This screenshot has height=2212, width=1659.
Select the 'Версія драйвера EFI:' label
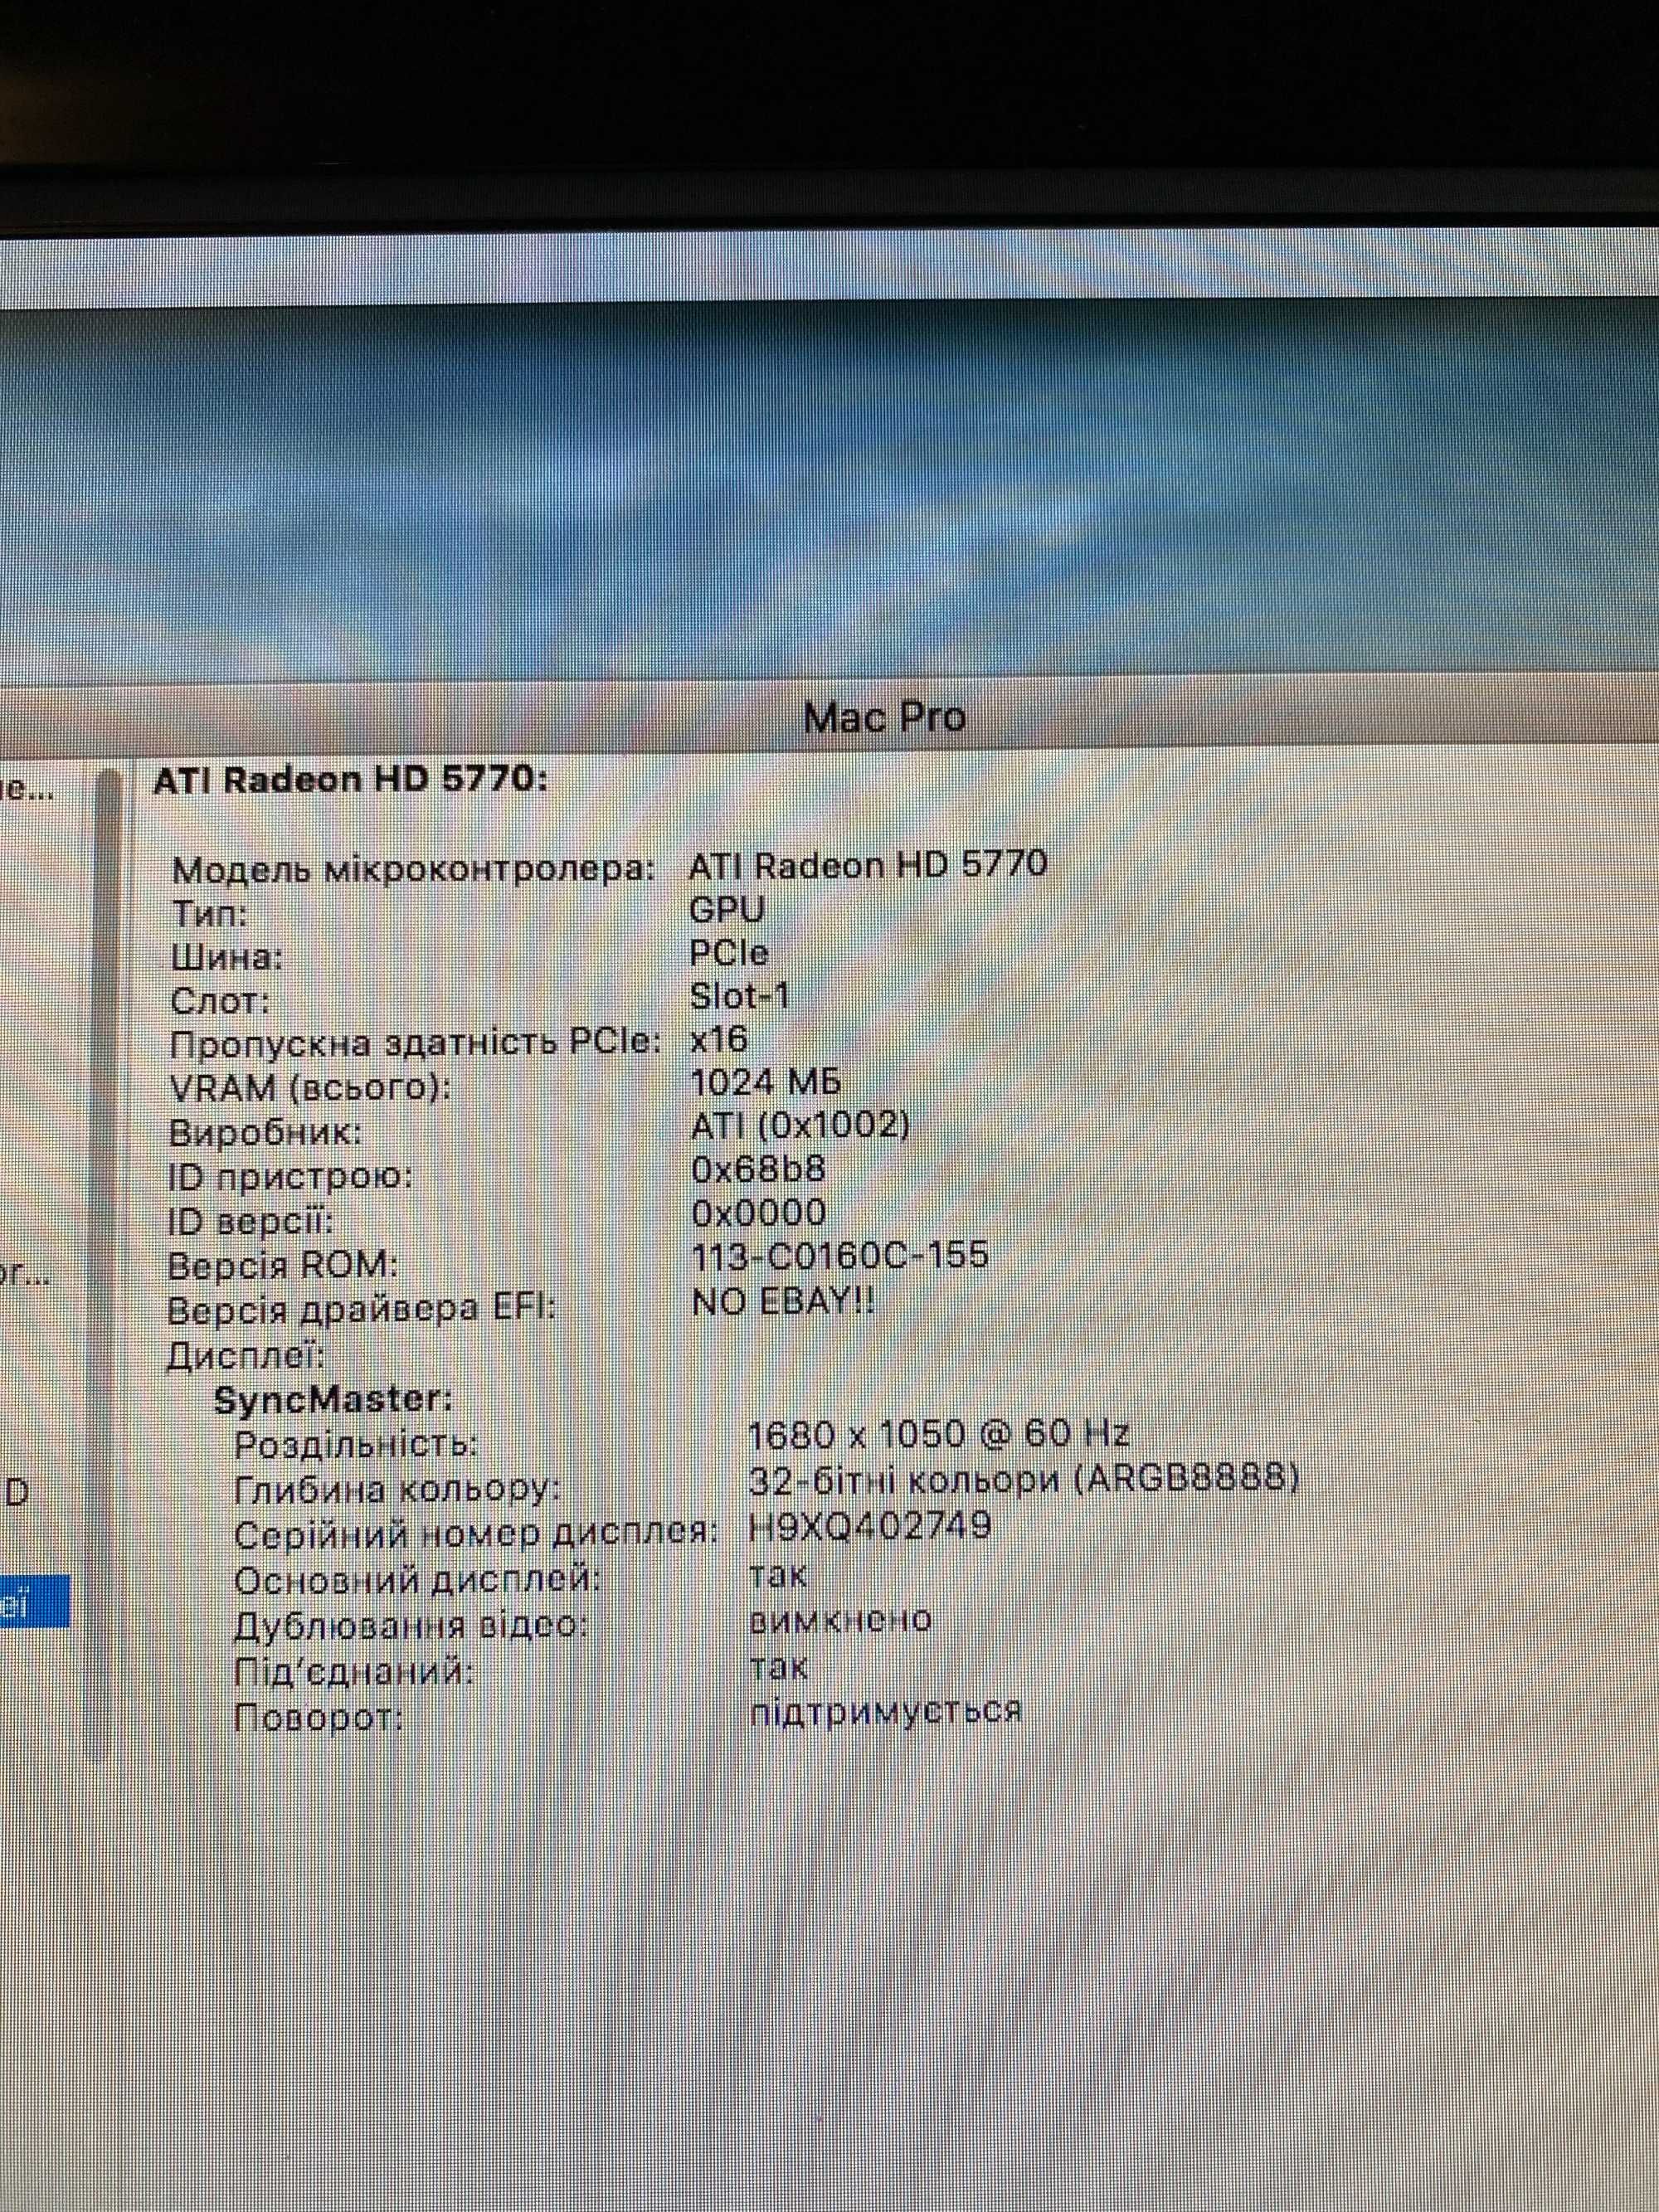(360, 1309)
